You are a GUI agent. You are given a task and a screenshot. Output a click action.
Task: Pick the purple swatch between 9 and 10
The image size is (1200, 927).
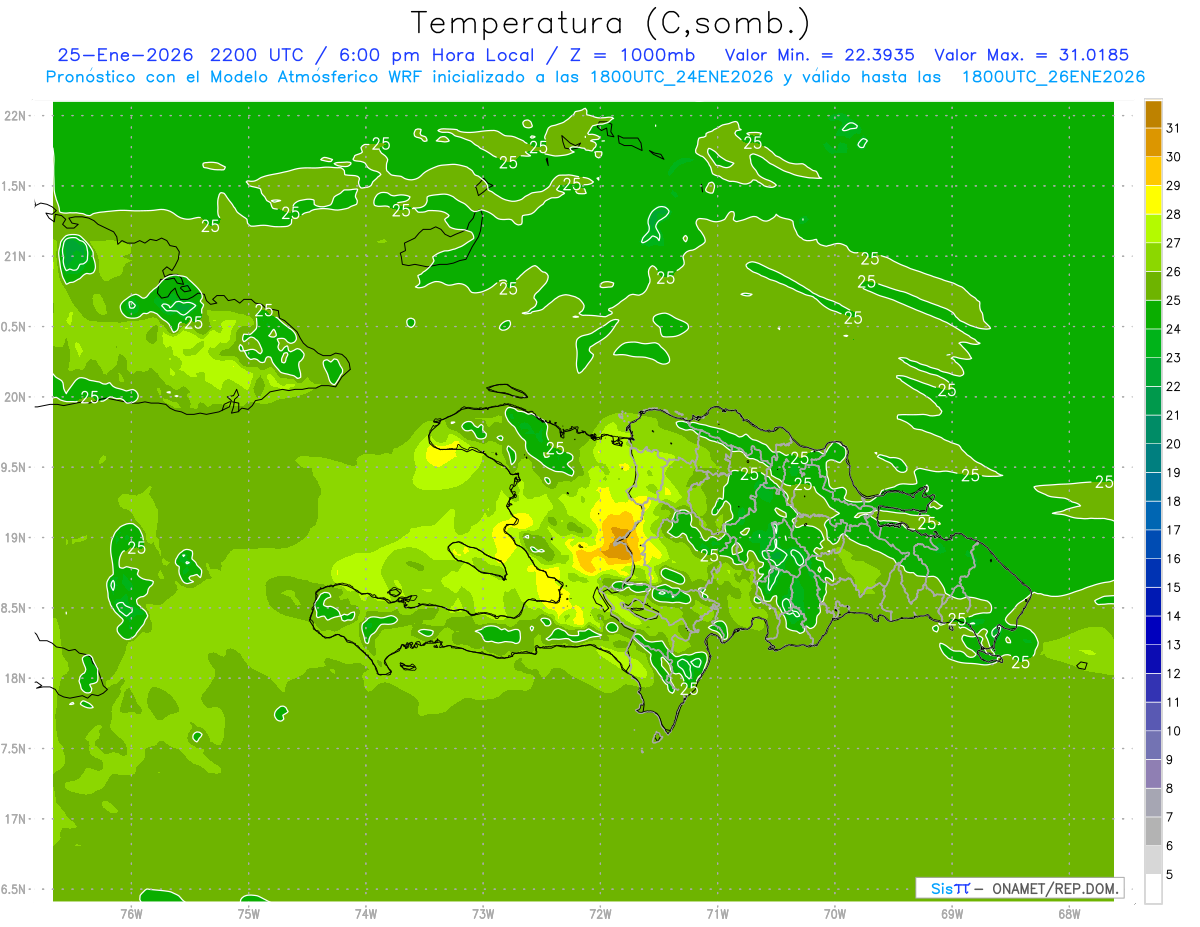click(x=1153, y=744)
